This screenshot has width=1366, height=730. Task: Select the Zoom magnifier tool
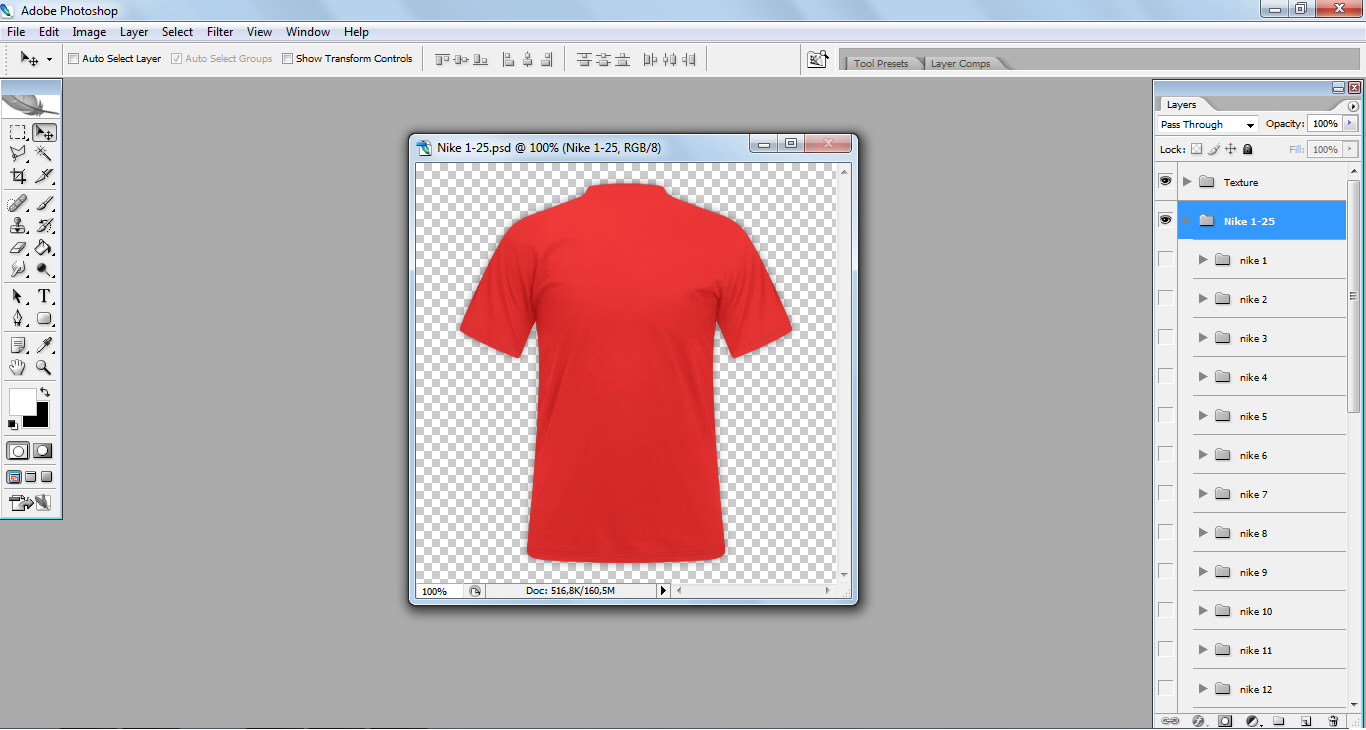coord(44,367)
